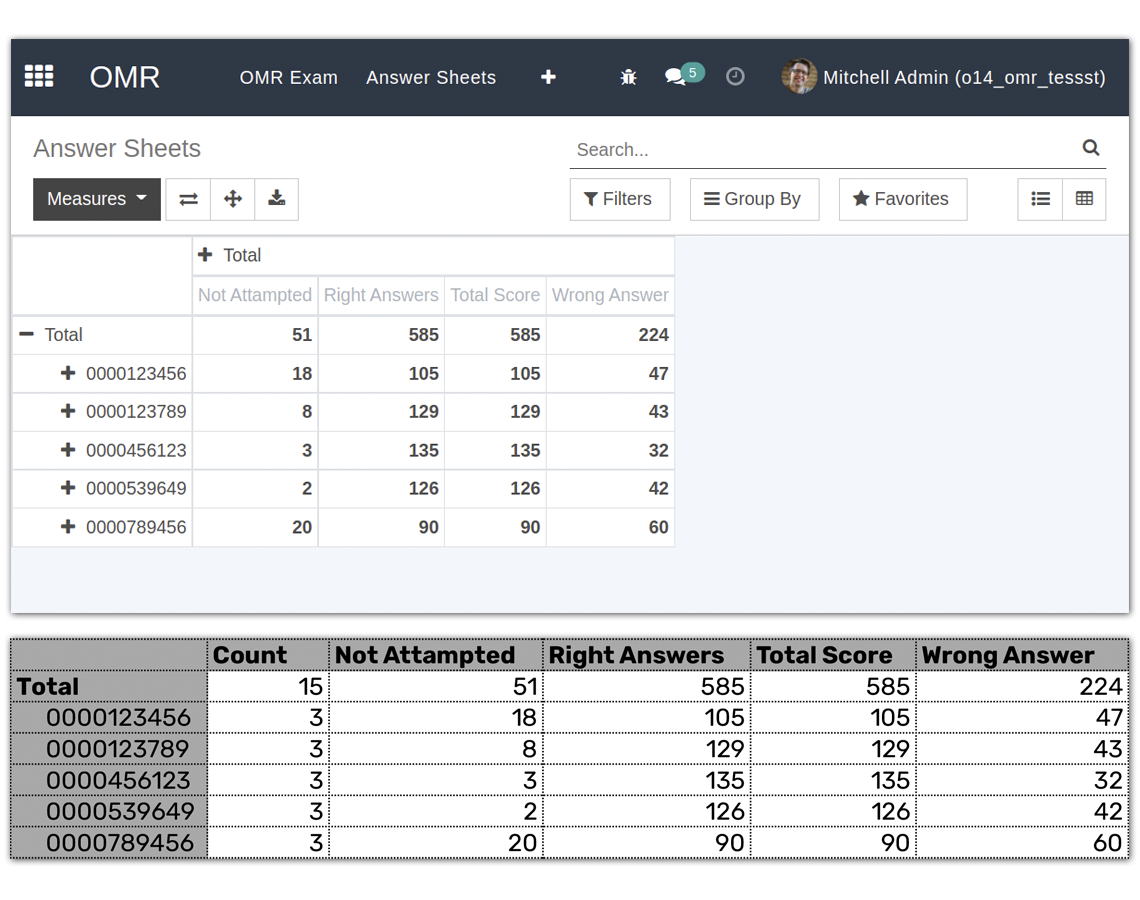The height and width of the screenshot is (900, 1140).
Task: Download the pivot data as spreadsheet
Action: (x=276, y=199)
